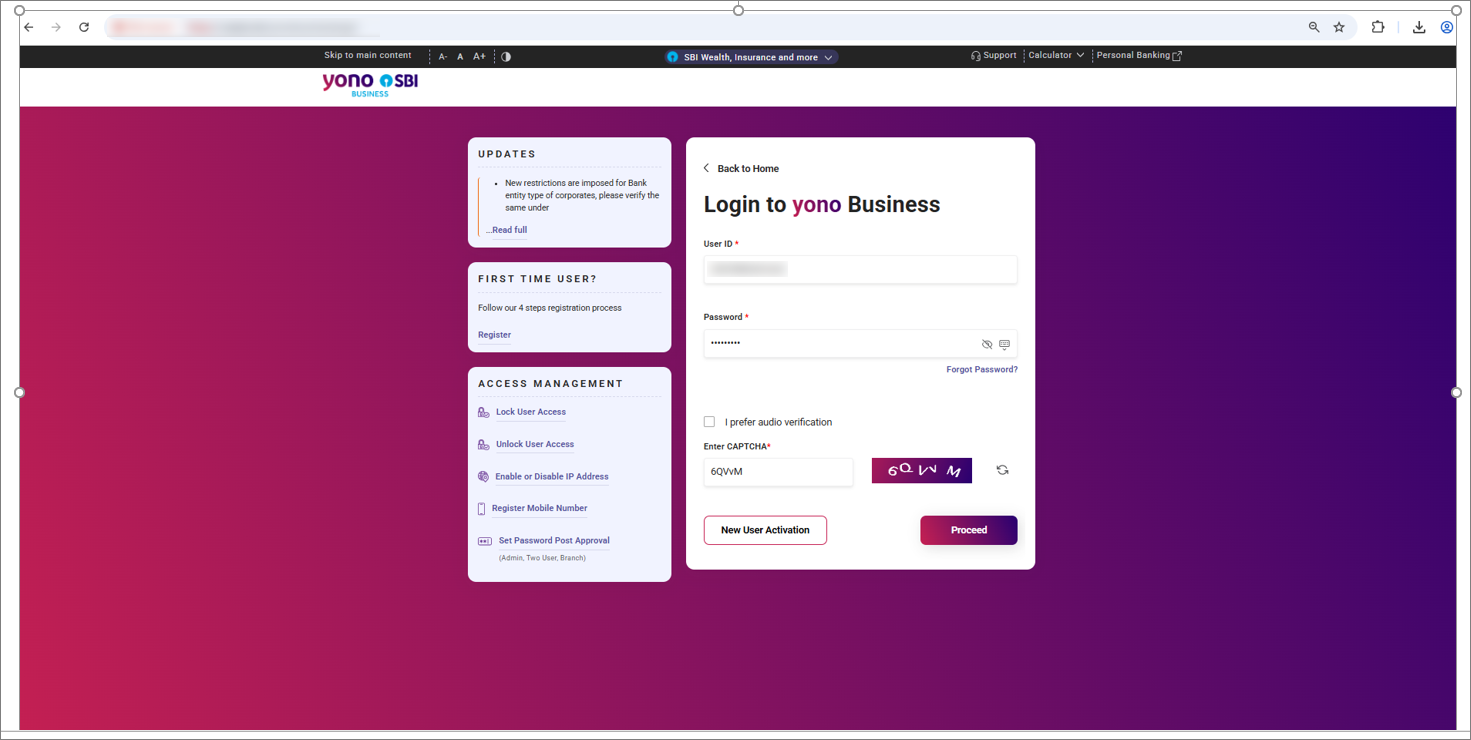Click the Enable or Disable IP icon

click(x=484, y=477)
